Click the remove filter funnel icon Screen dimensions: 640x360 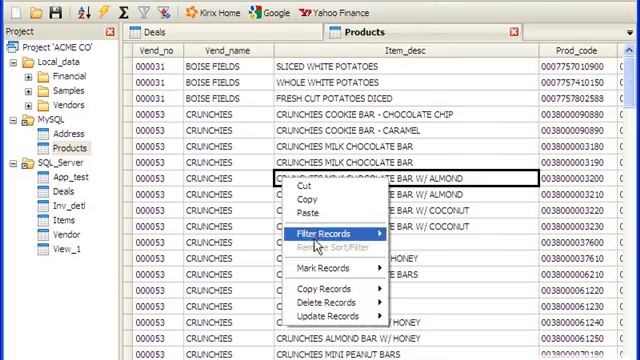coord(164,13)
